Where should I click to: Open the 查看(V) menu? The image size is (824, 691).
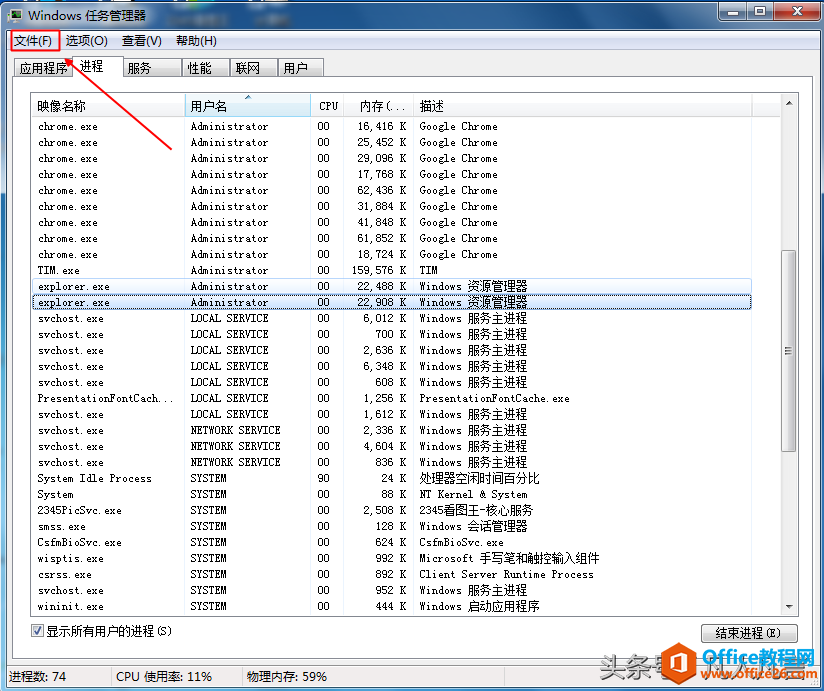[141, 41]
